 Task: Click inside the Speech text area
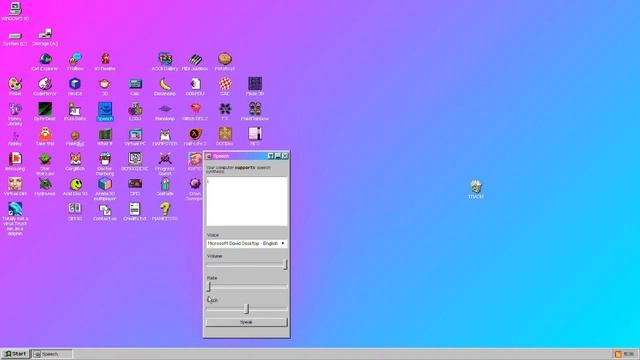[247, 201]
